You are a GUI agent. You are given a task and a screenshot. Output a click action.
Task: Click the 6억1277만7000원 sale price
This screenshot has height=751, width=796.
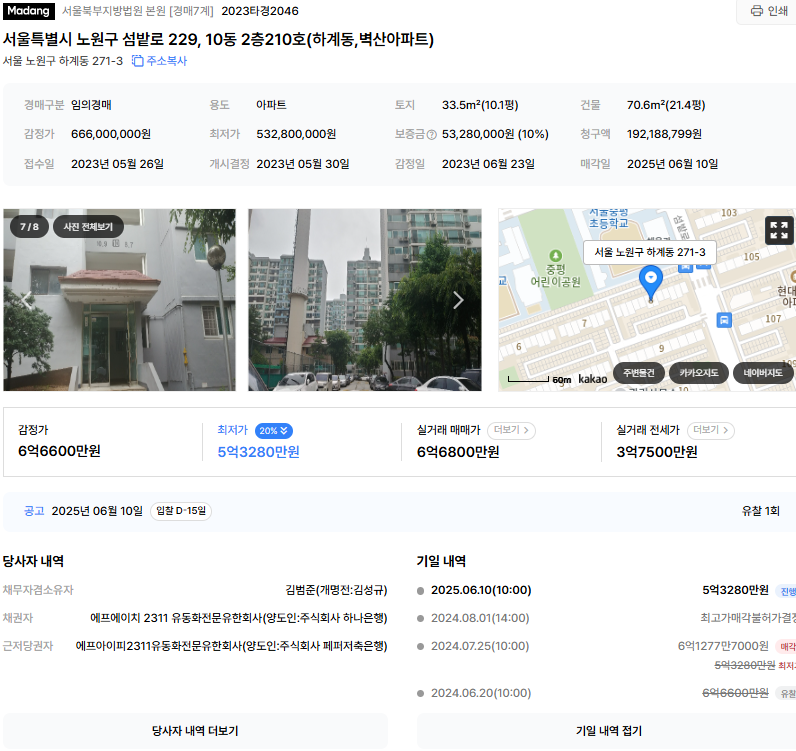723,646
